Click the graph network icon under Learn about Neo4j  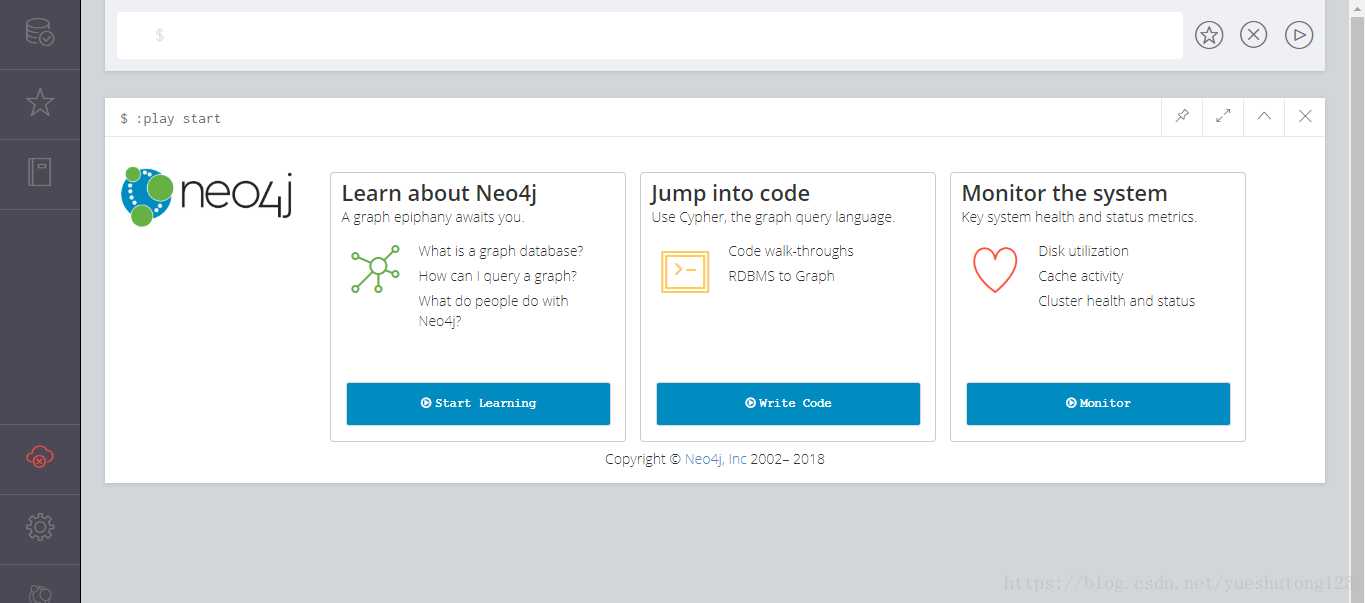[375, 270]
